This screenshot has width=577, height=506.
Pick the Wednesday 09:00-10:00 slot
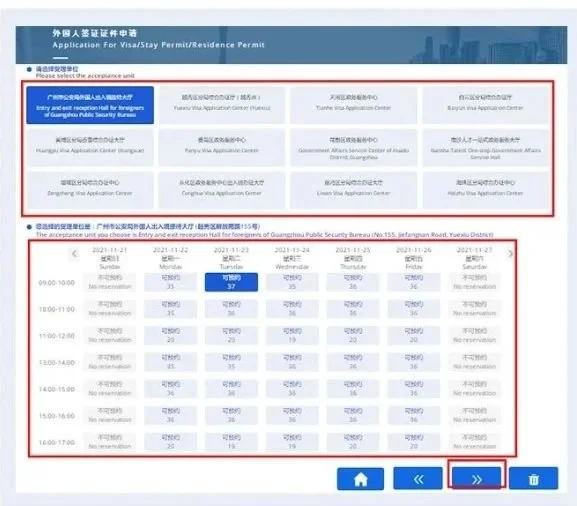click(x=292, y=282)
